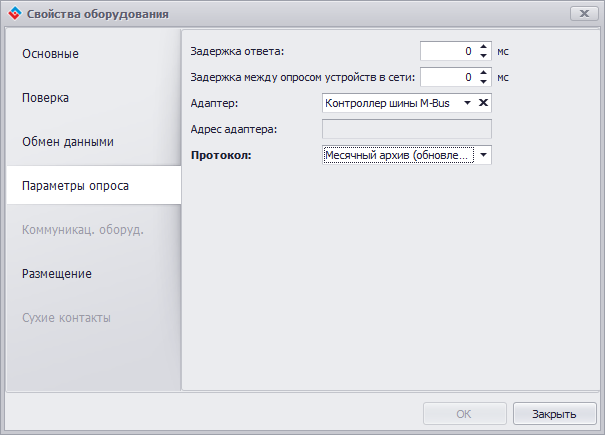Expand the Адаптер dropdown arrow
The width and height of the screenshot is (605, 435).
pyautogui.click(x=466, y=102)
